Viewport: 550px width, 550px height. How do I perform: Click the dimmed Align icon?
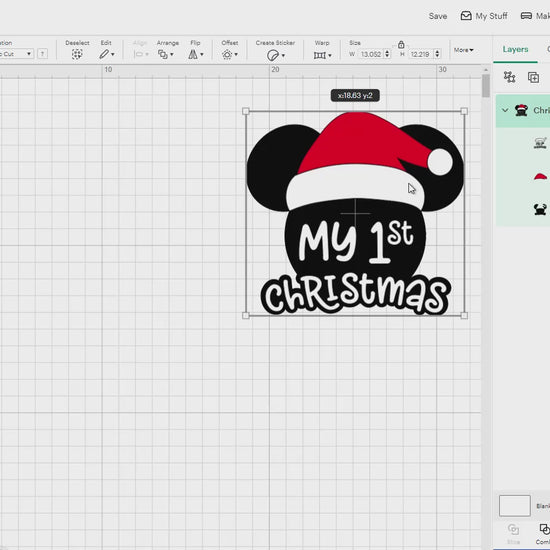click(x=139, y=54)
